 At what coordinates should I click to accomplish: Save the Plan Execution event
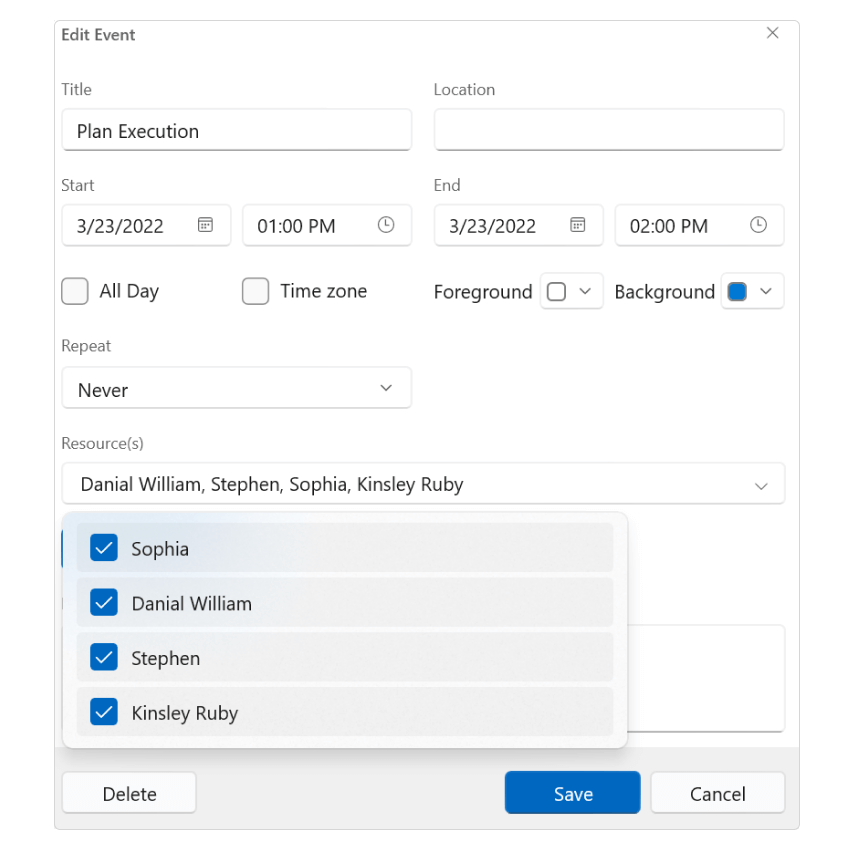coord(572,792)
